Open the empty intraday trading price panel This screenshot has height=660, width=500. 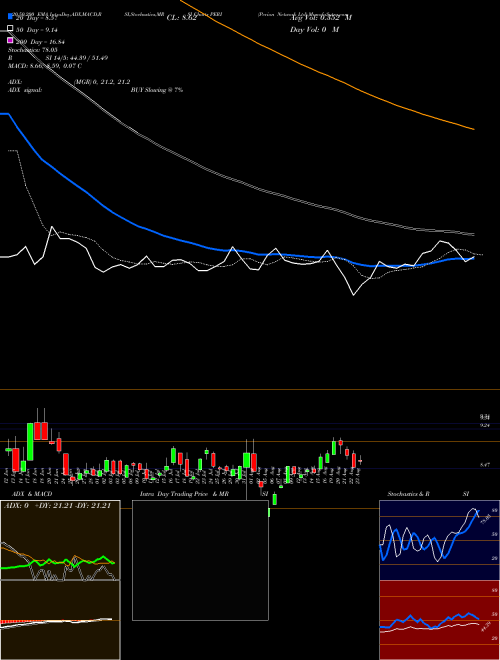pos(200,560)
